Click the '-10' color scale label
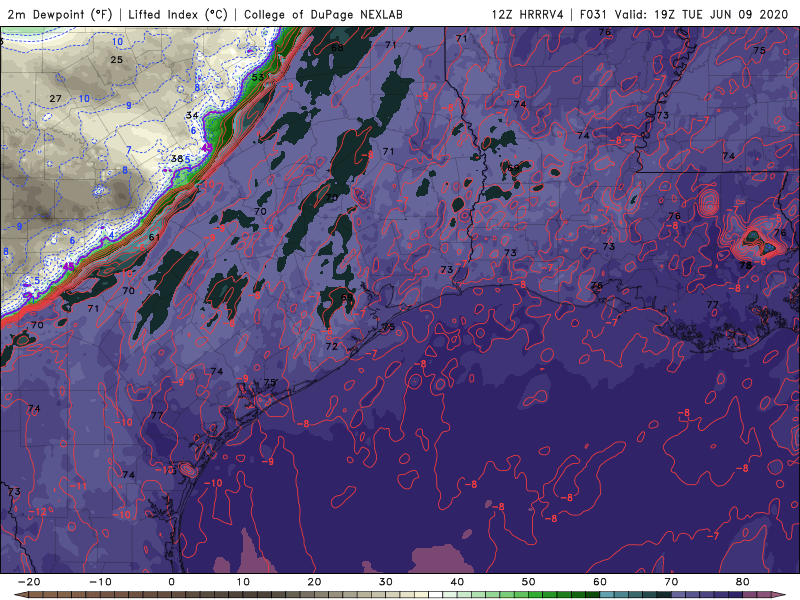 click(x=100, y=582)
